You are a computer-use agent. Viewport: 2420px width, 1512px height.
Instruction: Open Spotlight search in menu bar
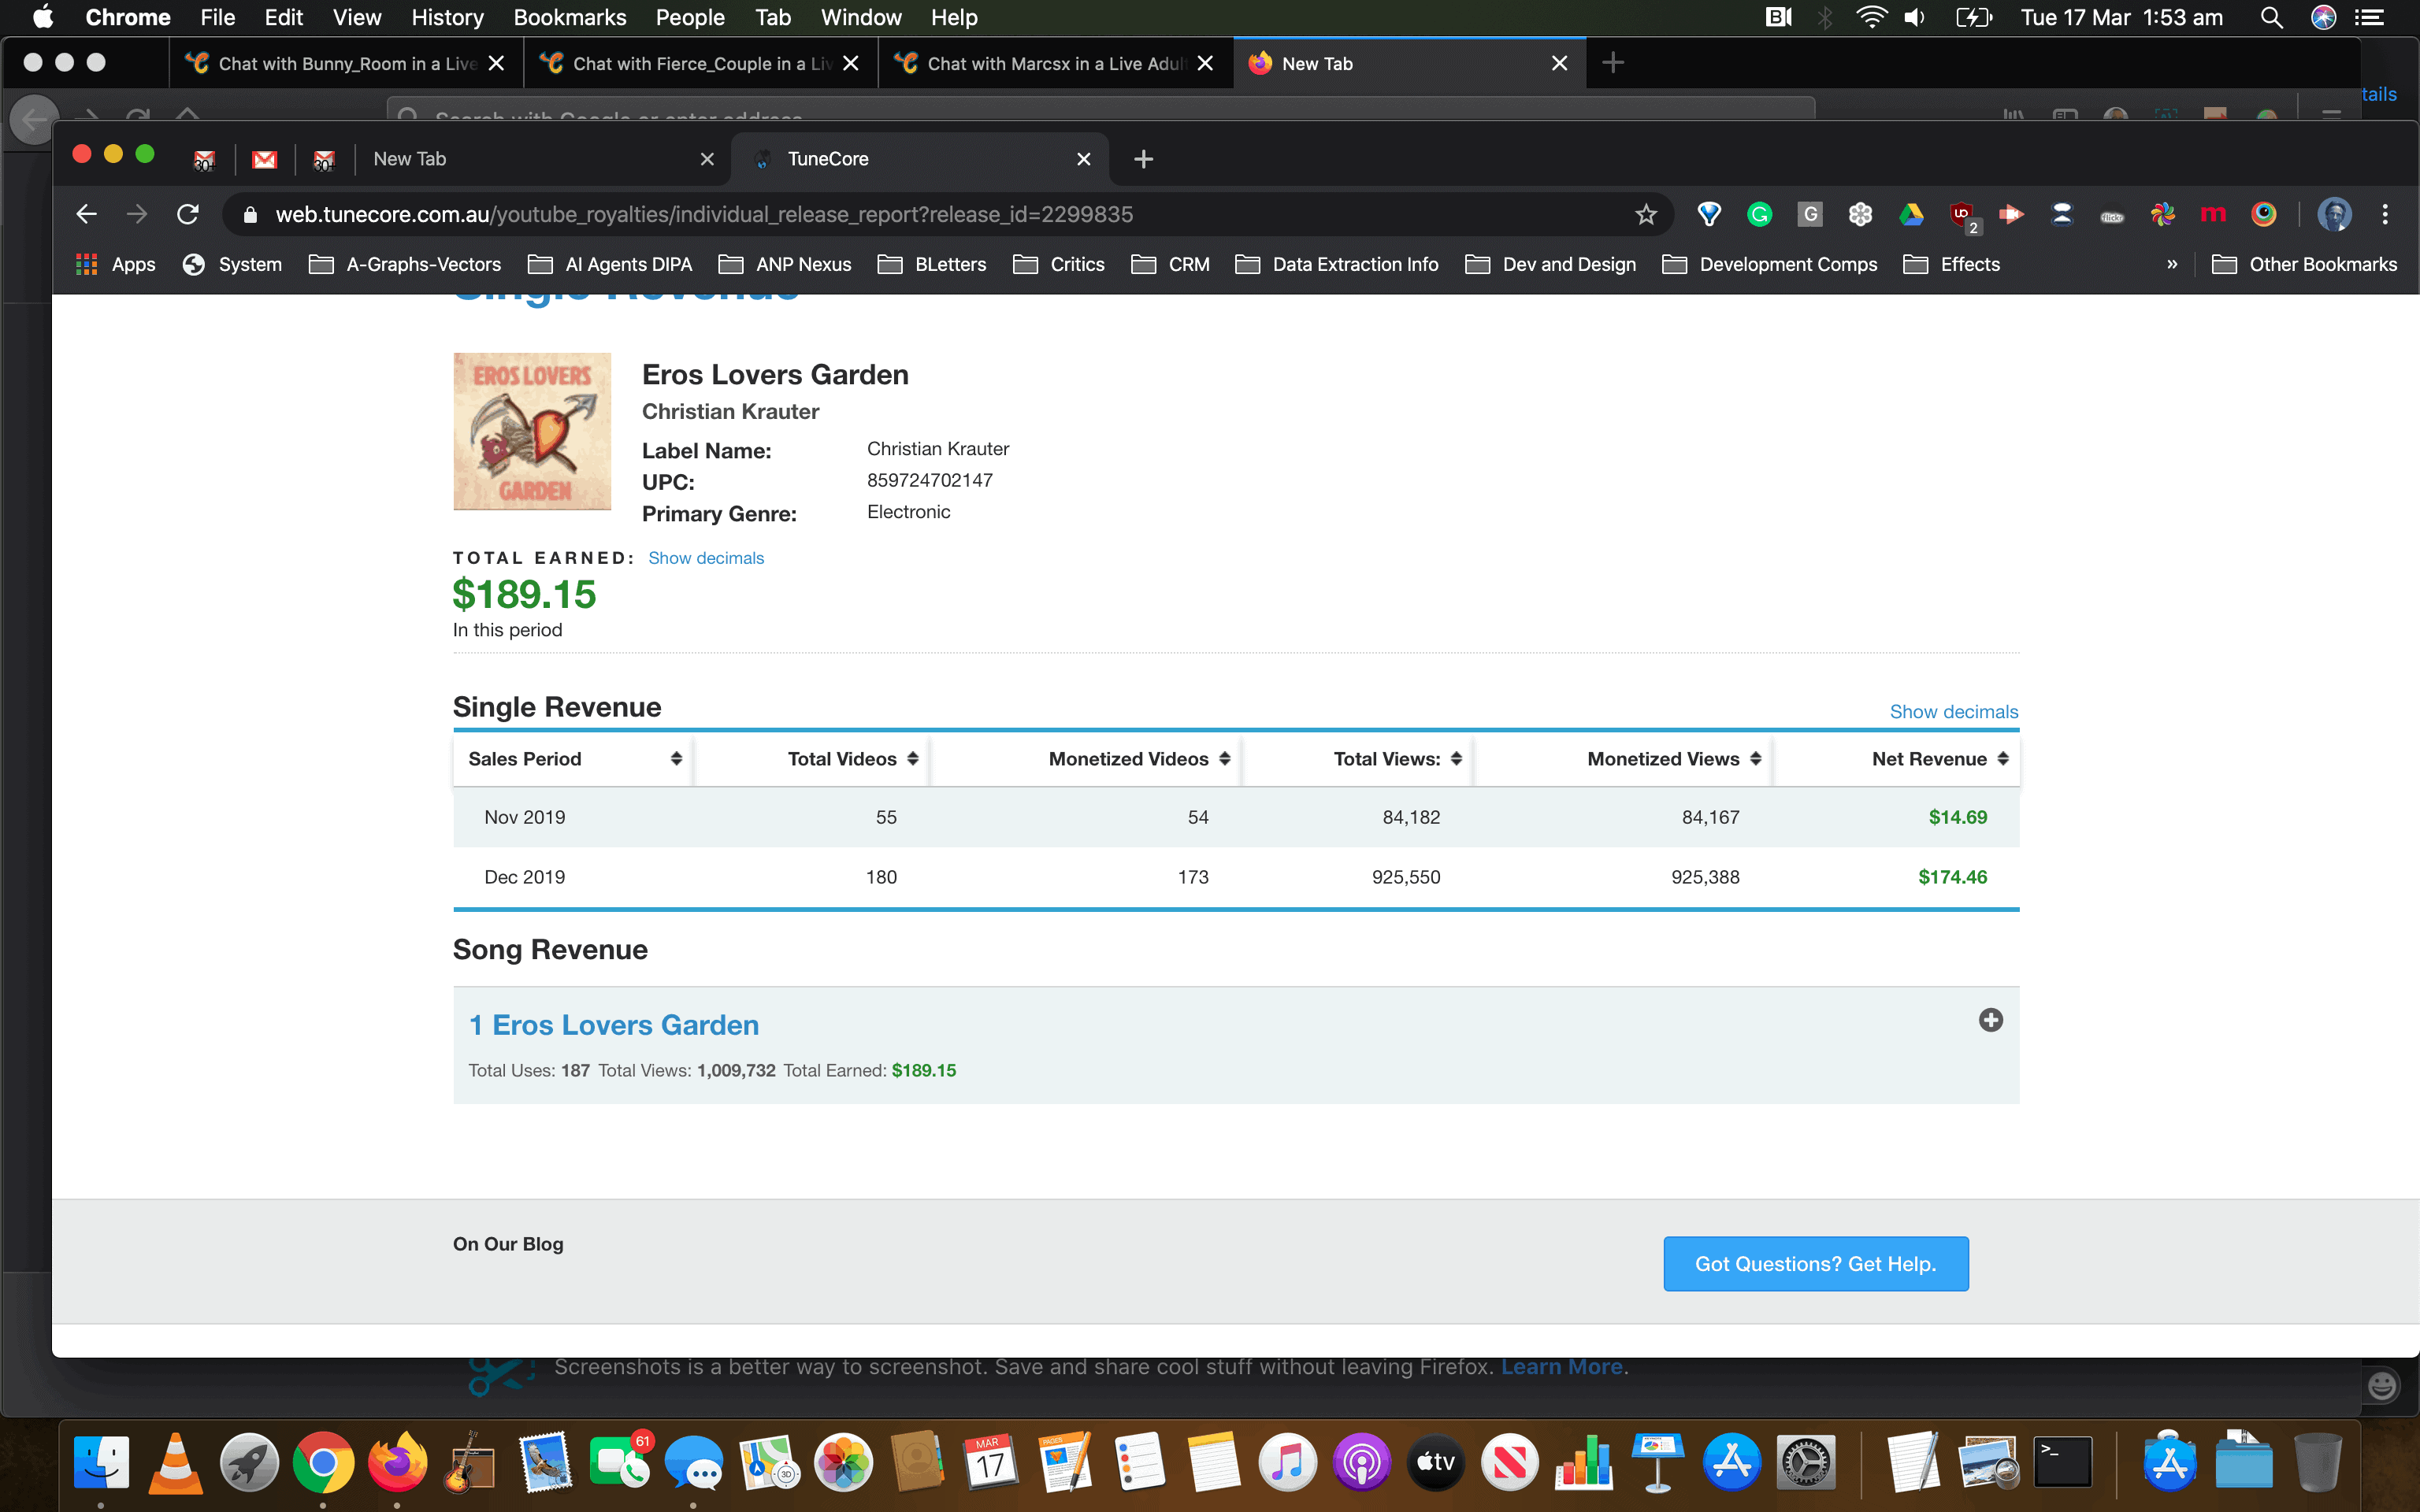click(2271, 17)
